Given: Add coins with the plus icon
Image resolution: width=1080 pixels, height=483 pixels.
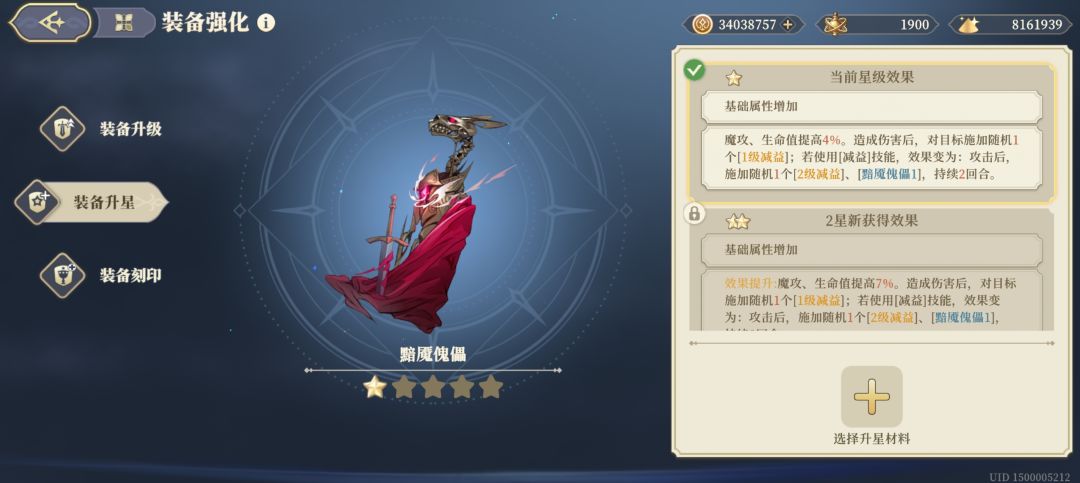Looking at the screenshot, I should point(788,25).
